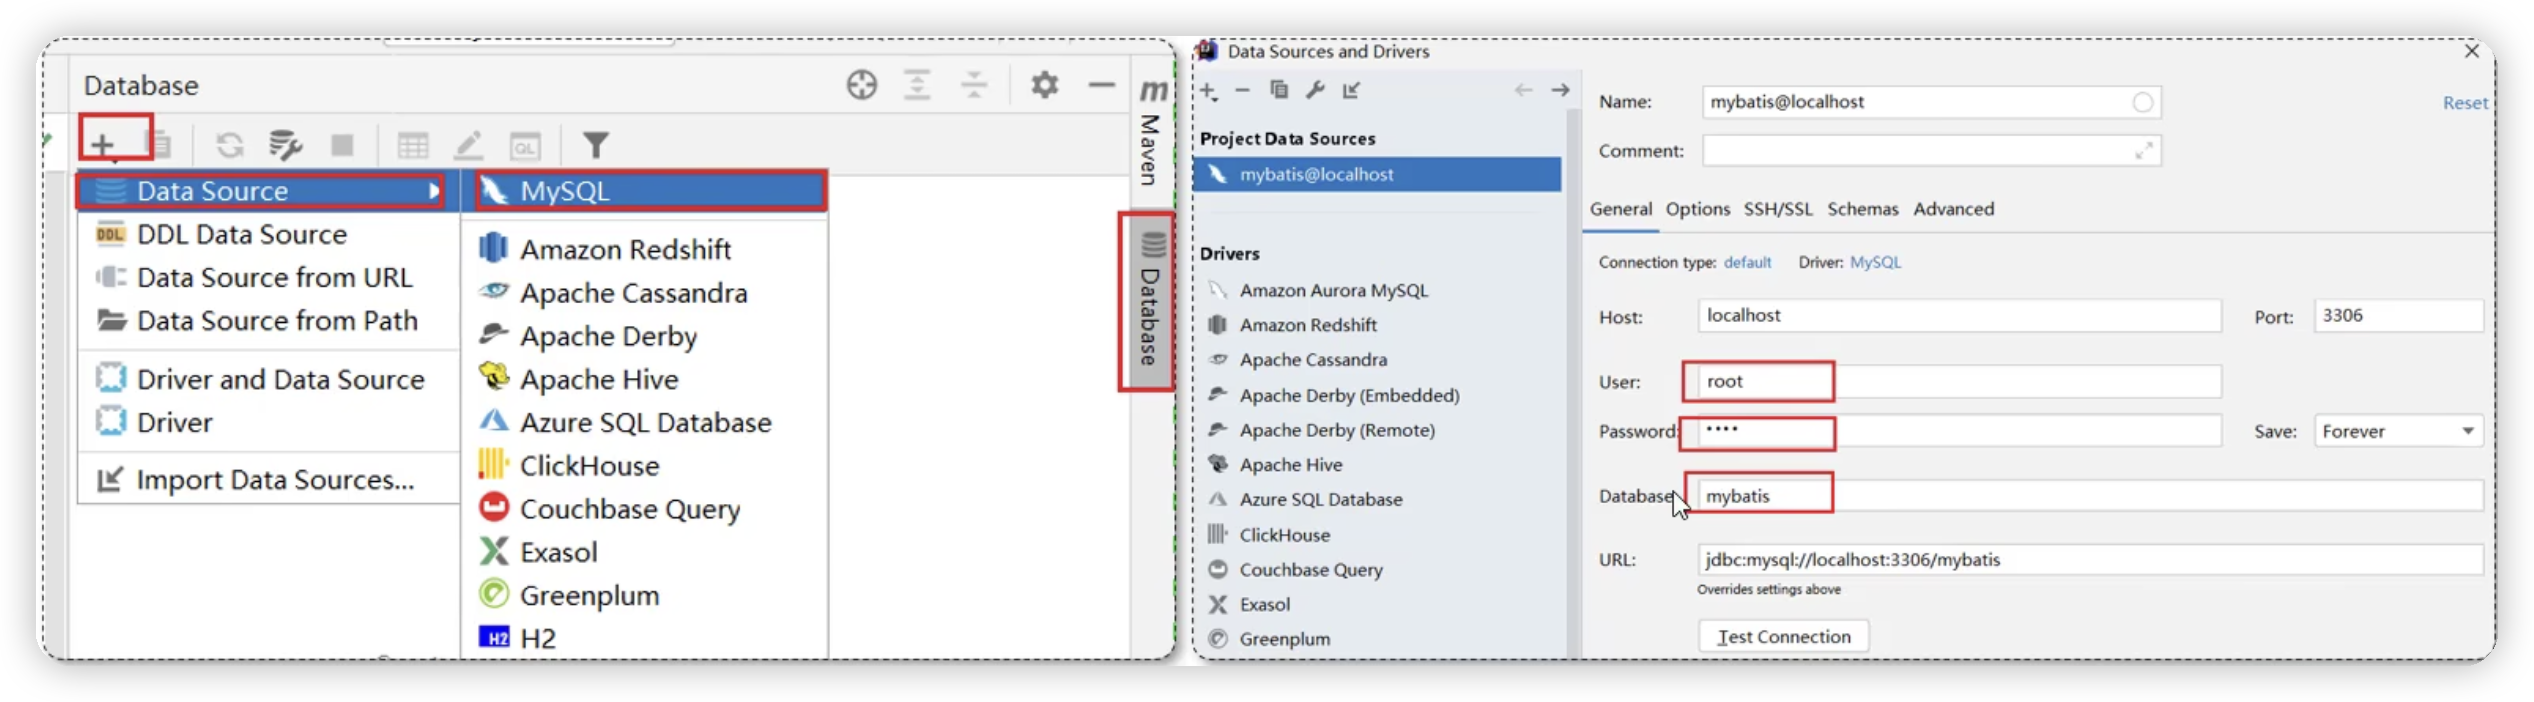Viewport: 2534px width, 702px height.
Task: Click import icon in Data Sources dialog toolbar
Action: 1351,90
